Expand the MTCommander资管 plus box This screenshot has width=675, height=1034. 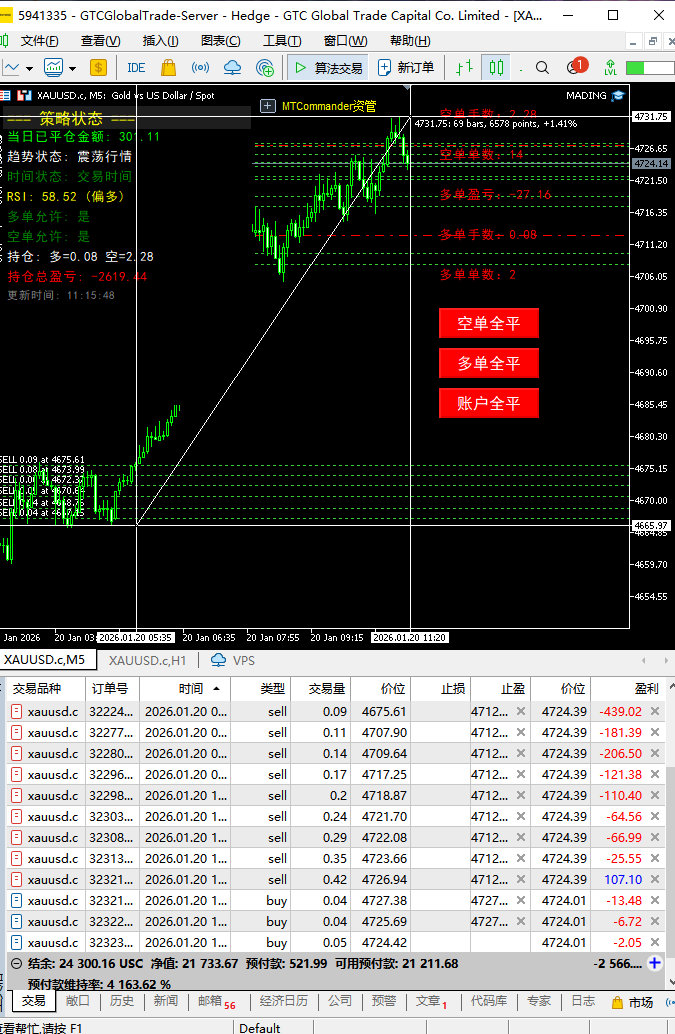pos(268,106)
